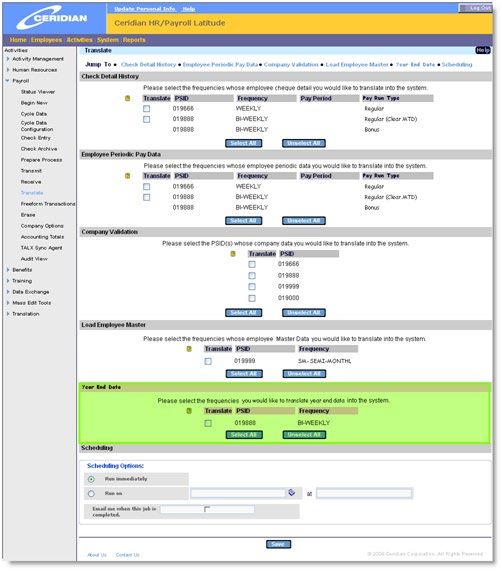Click note icon in Check Detail History
502x571 pixels.
(127, 98)
